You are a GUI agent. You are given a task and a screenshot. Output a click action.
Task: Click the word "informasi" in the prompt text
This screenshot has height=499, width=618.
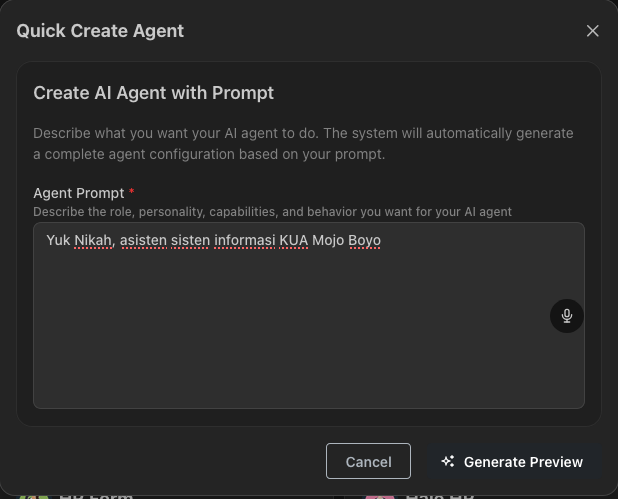(244, 240)
